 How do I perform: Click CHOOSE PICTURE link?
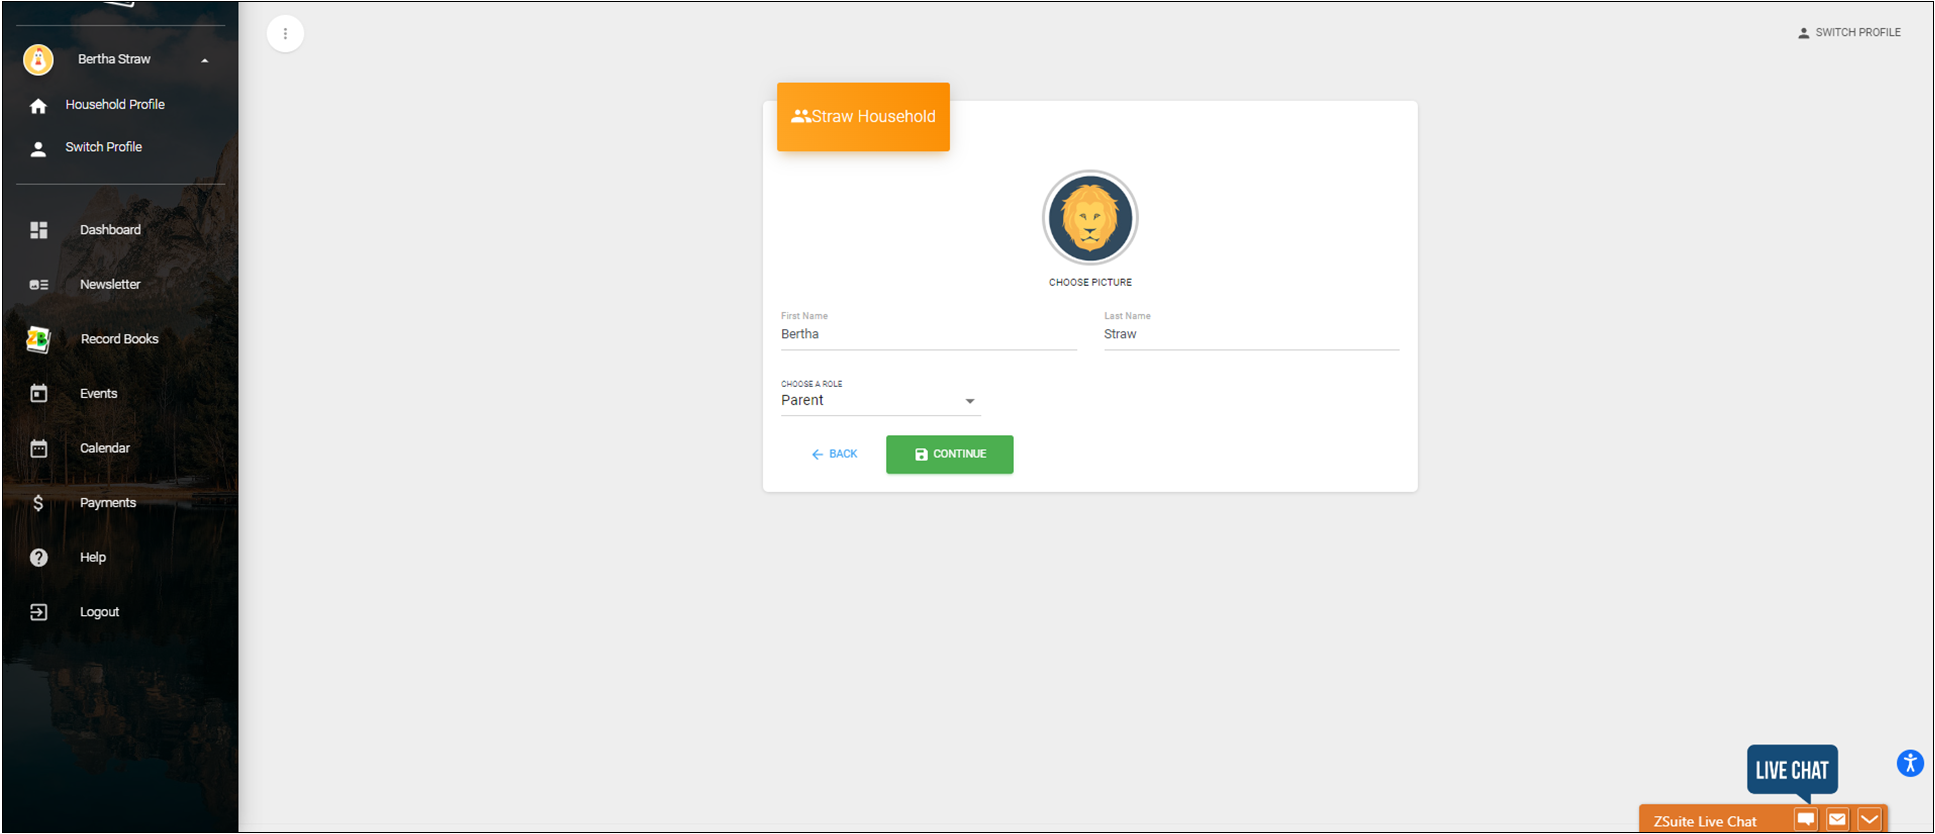click(1090, 283)
